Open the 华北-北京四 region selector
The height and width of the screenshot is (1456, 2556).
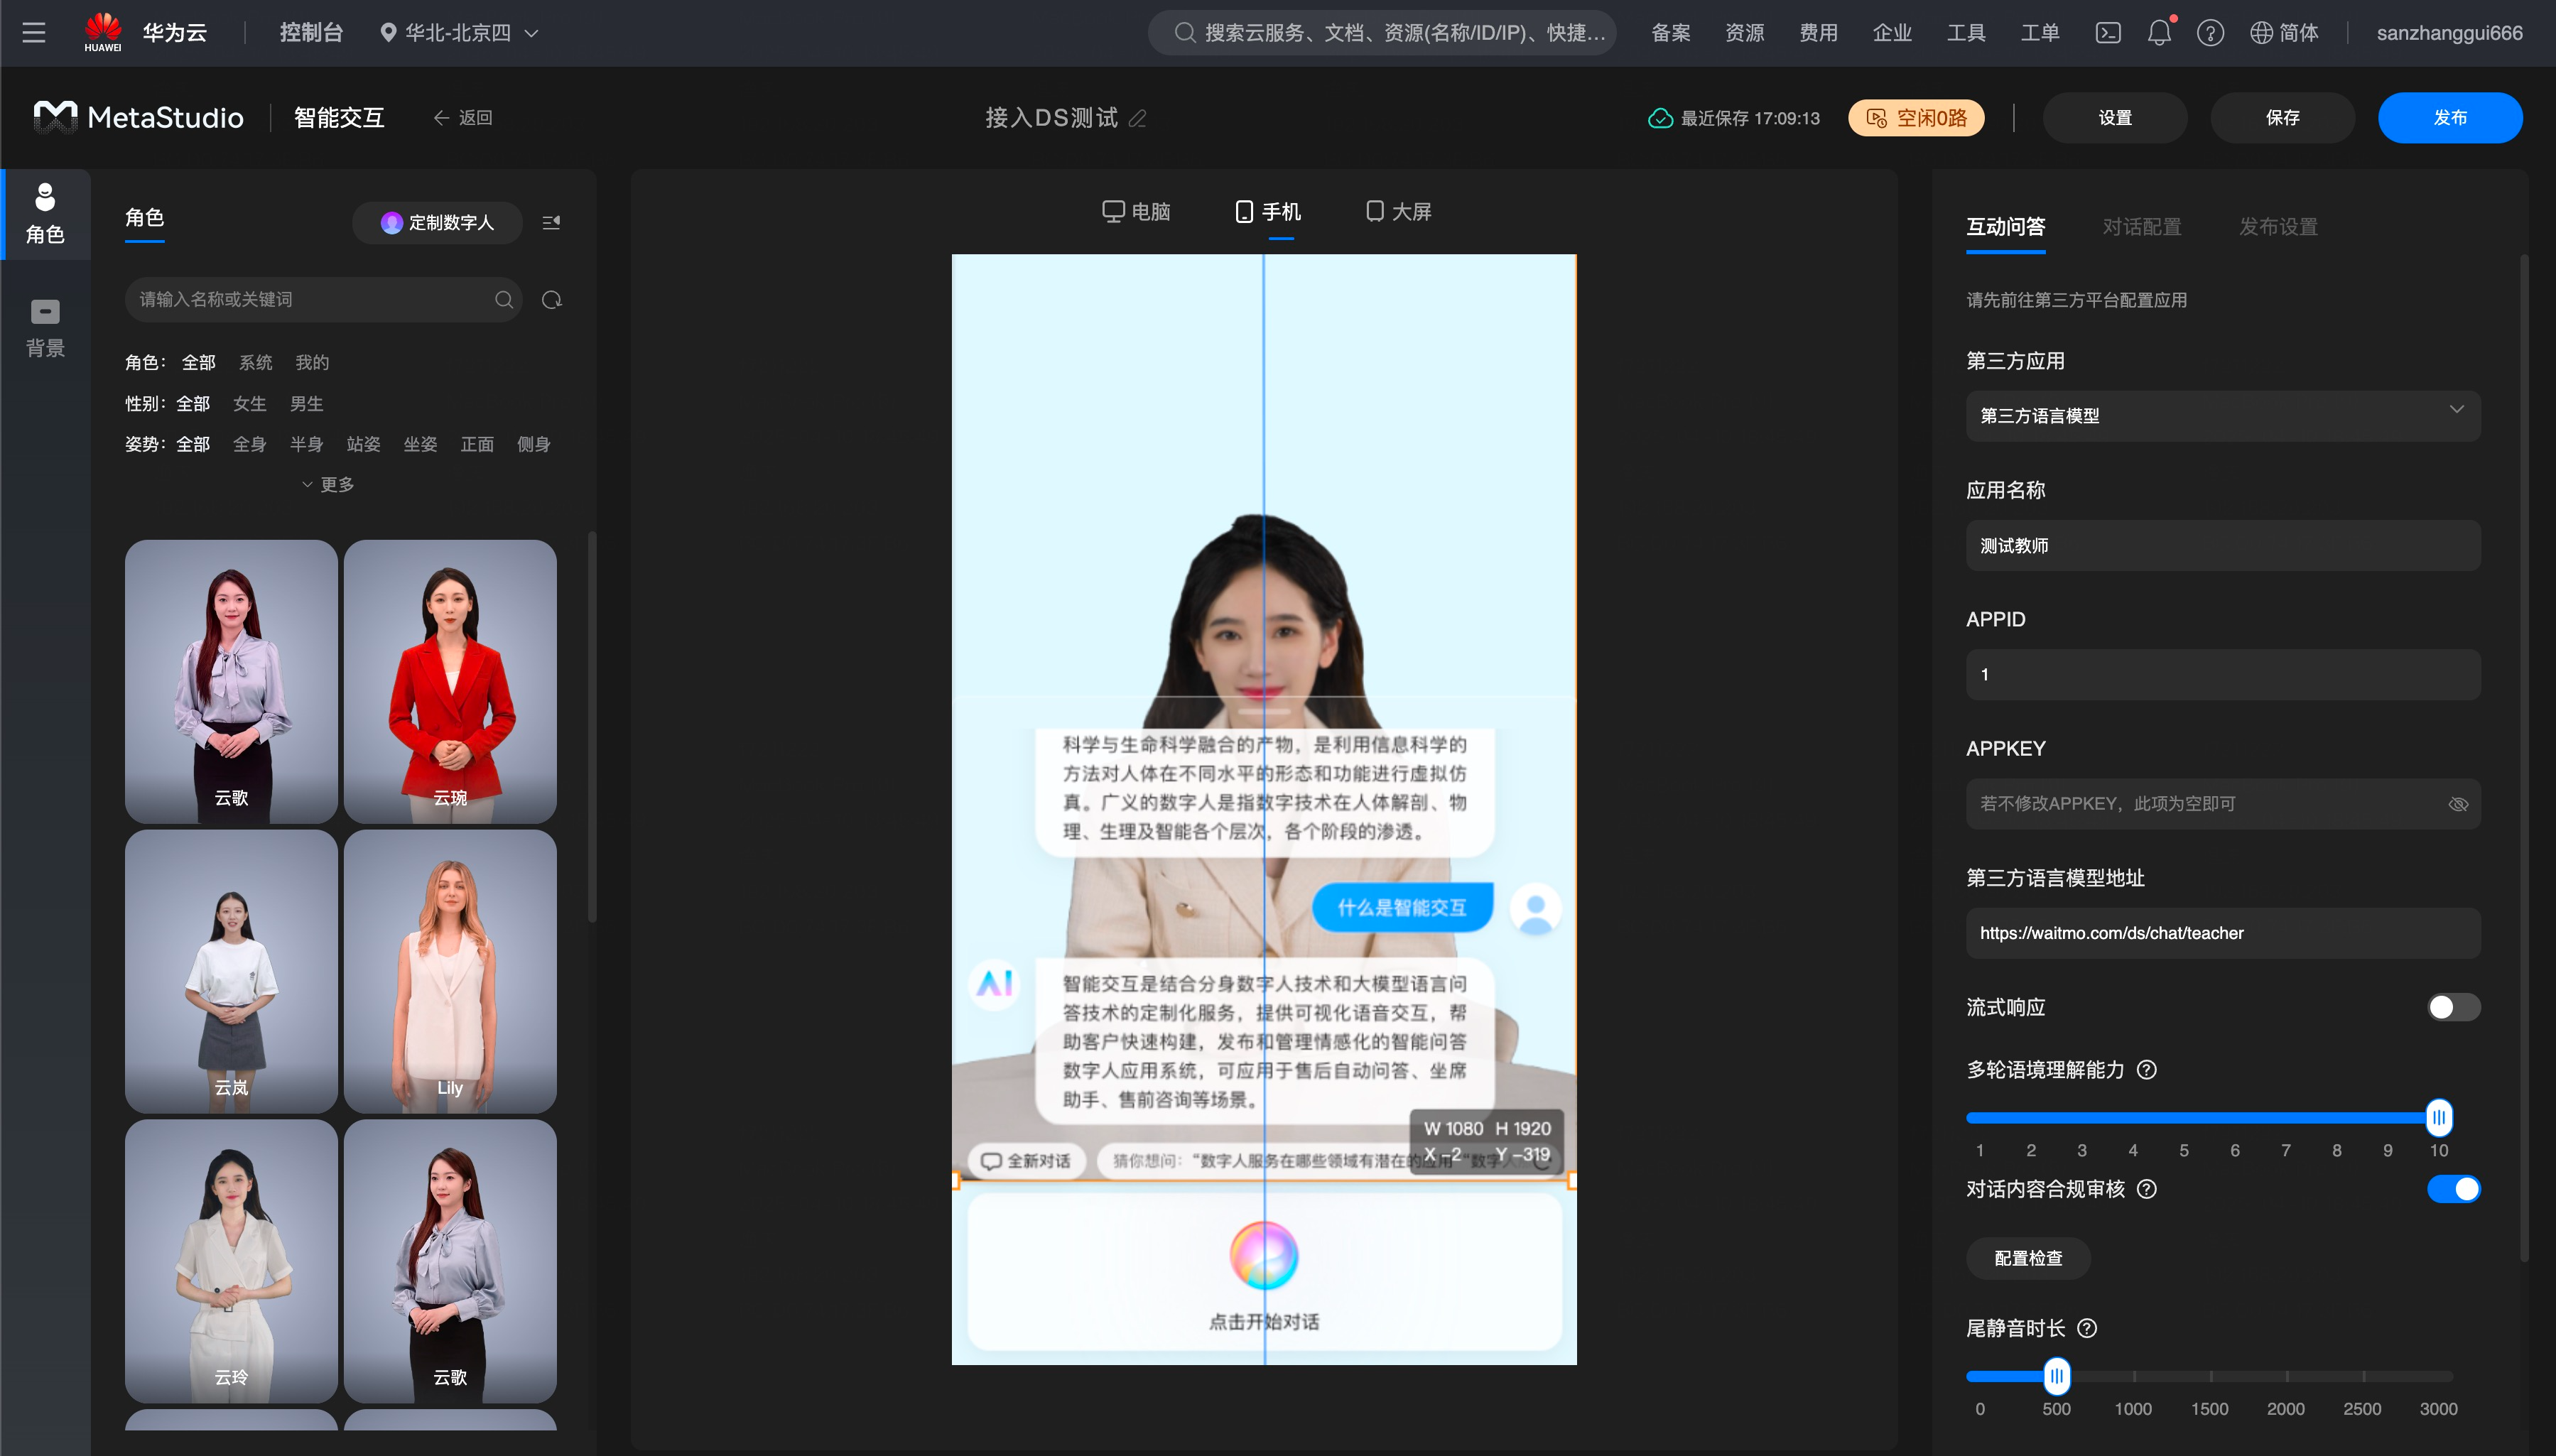coord(460,33)
